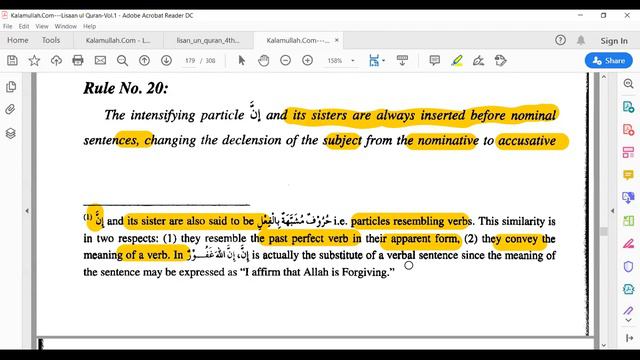Open the Help menu
Viewport: 640px width, 360px height.
click(89, 26)
